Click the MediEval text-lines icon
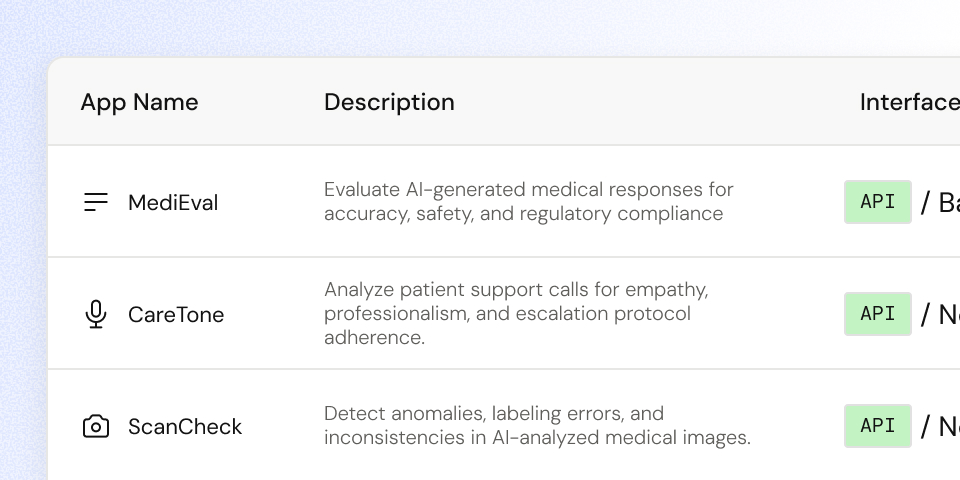The height and width of the screenshot is (480, 960). tap(96, 202)
